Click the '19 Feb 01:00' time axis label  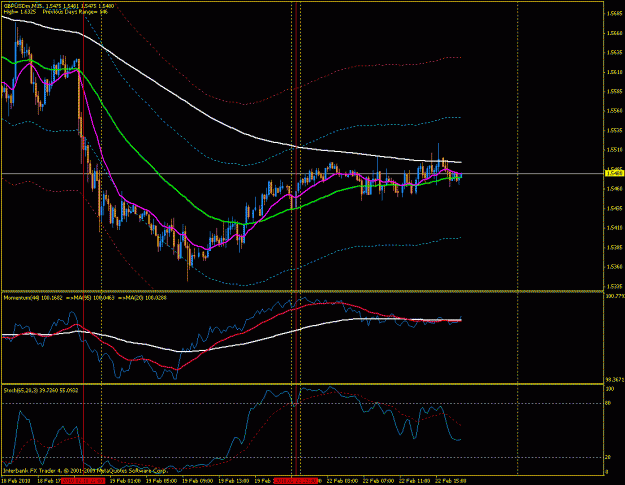pos(126,481)
